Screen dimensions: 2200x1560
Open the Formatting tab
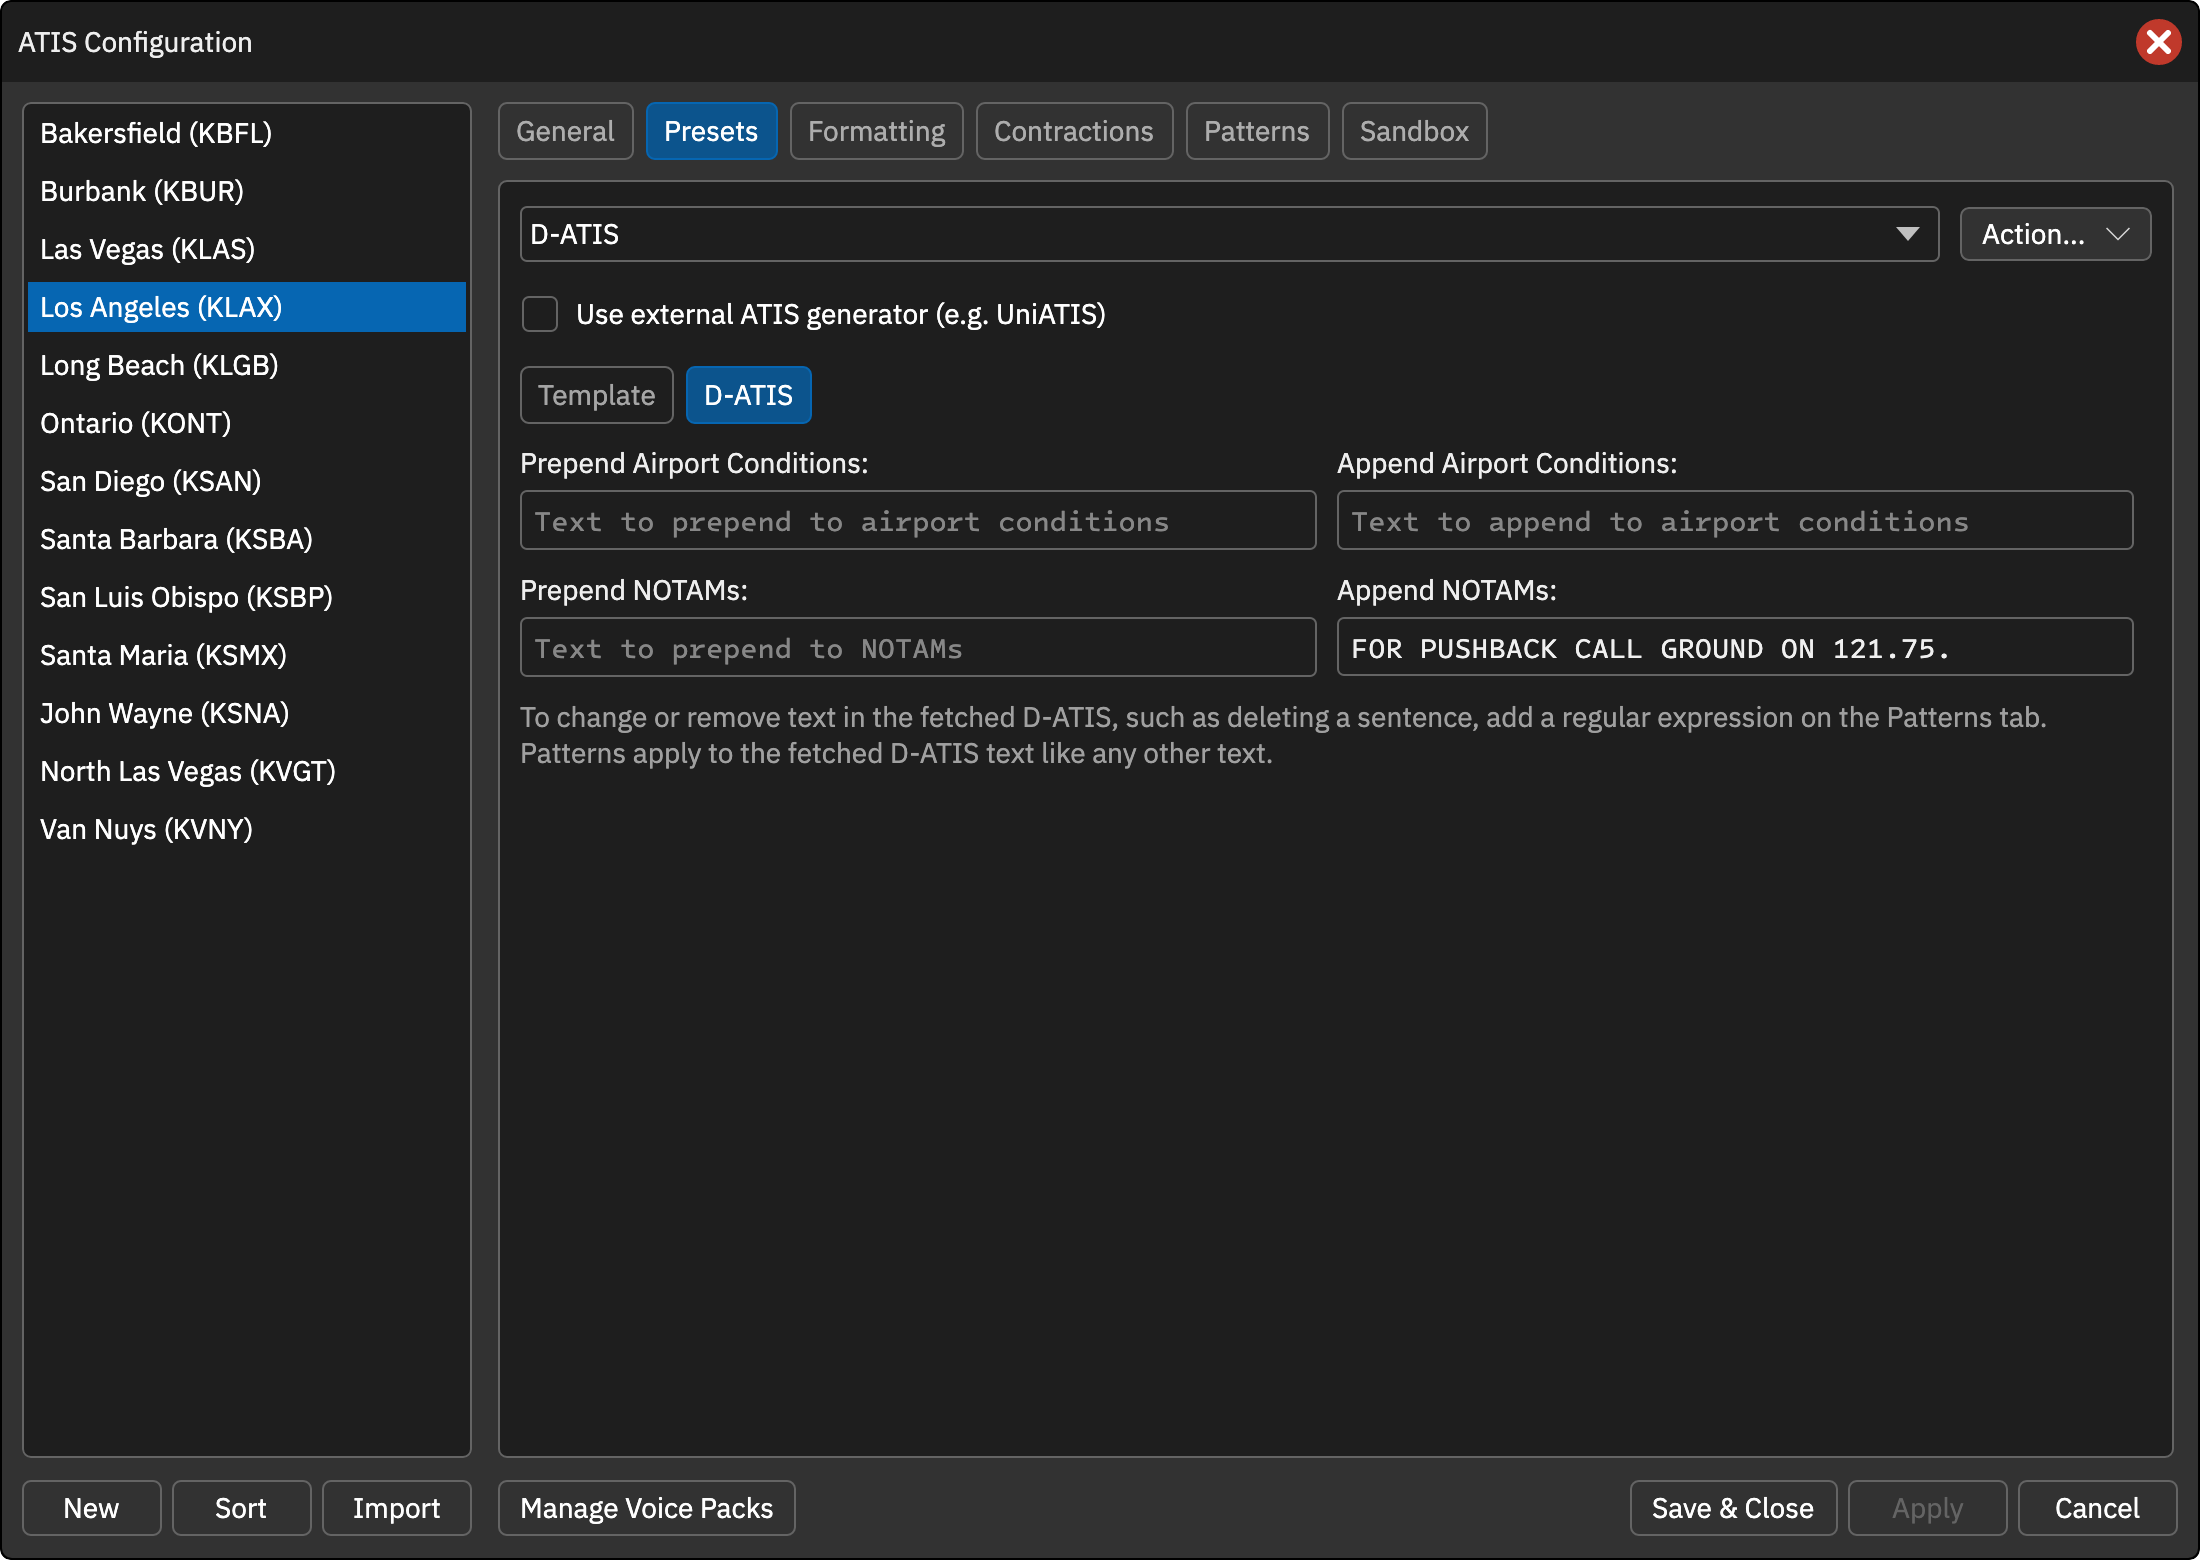pos(876,131)
